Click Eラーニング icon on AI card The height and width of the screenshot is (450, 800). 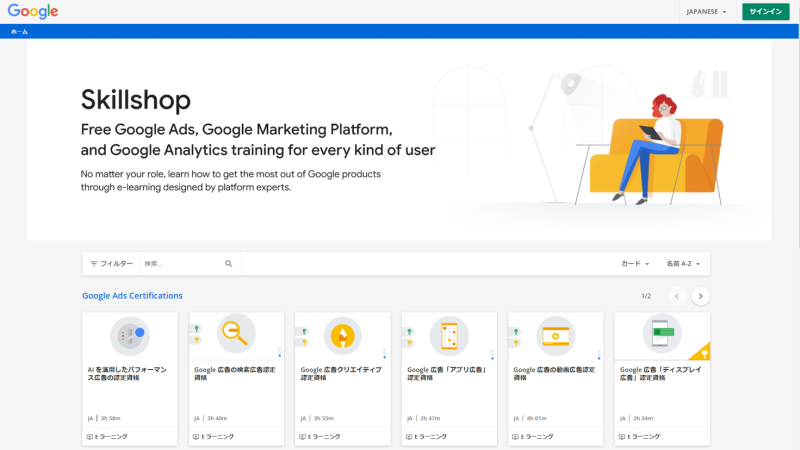point(89,437)
